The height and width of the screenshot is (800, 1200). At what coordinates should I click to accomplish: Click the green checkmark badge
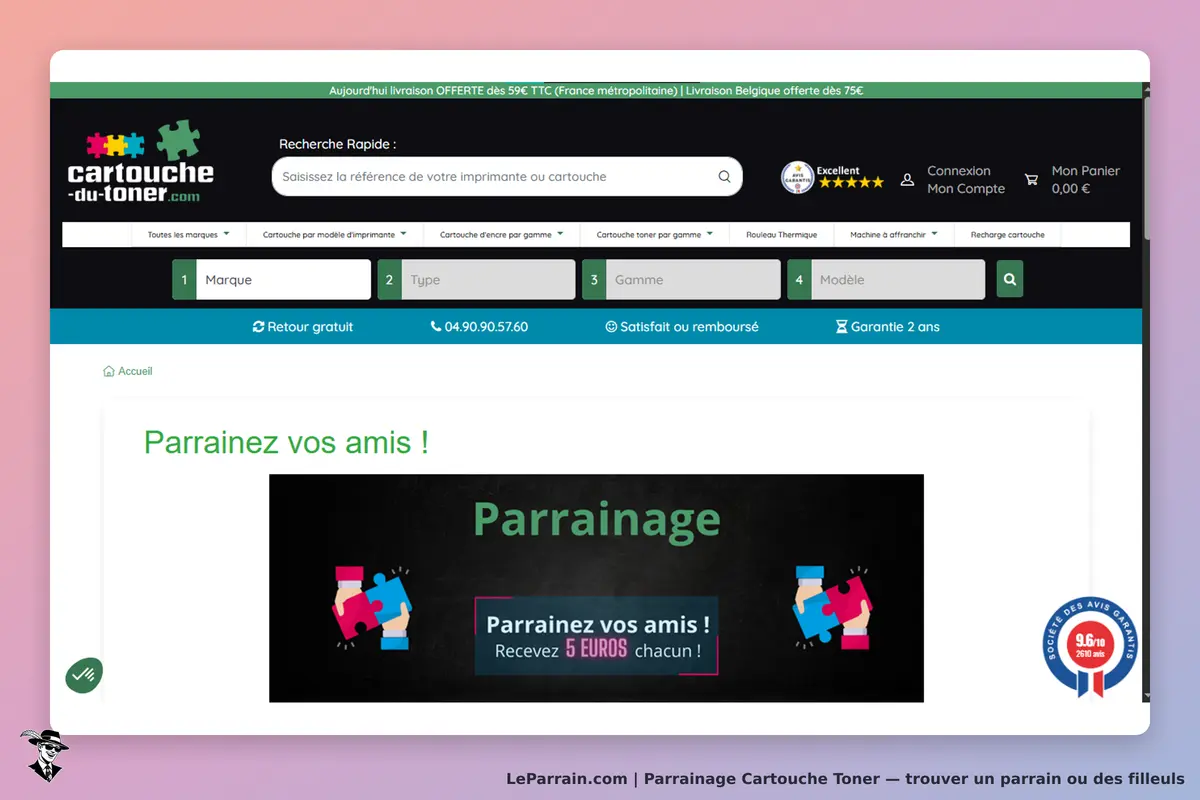84,675
